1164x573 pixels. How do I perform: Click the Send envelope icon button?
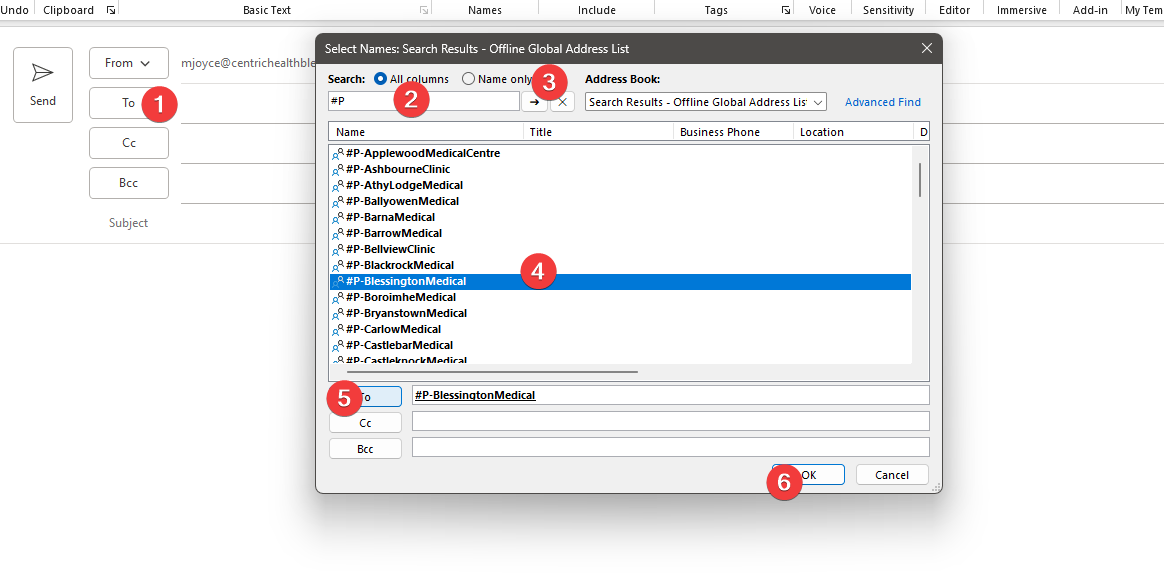pyautogui.click(x=43, y=84)
